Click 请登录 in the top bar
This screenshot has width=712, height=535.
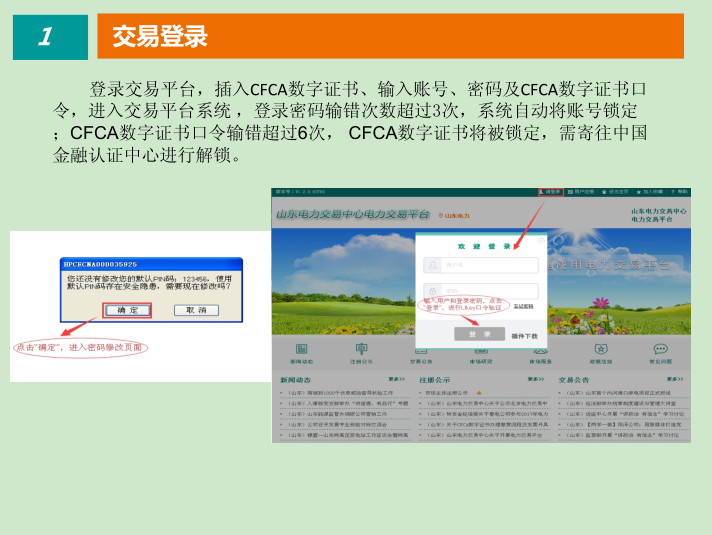pyautogui.click(x=551, y=191)
